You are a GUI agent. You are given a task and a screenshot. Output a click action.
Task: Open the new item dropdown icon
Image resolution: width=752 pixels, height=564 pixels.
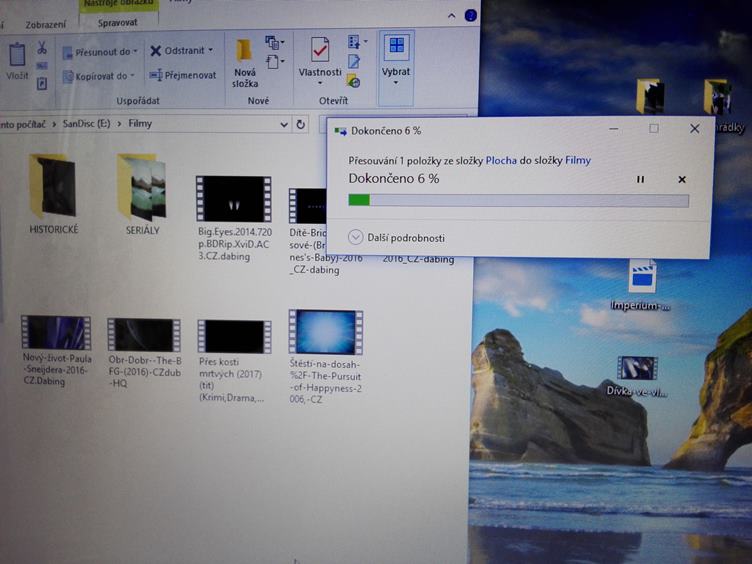[x=275, y=42]
